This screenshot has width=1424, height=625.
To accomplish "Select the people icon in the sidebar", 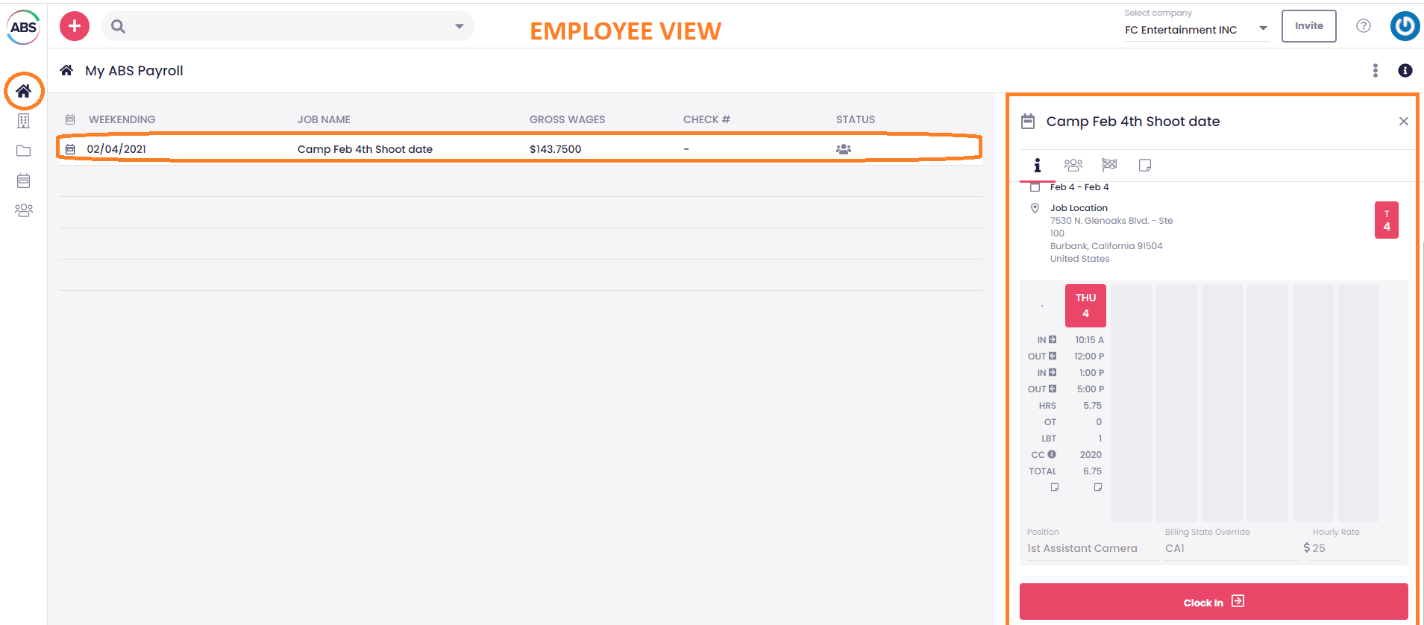I will [x=23, y=210].
